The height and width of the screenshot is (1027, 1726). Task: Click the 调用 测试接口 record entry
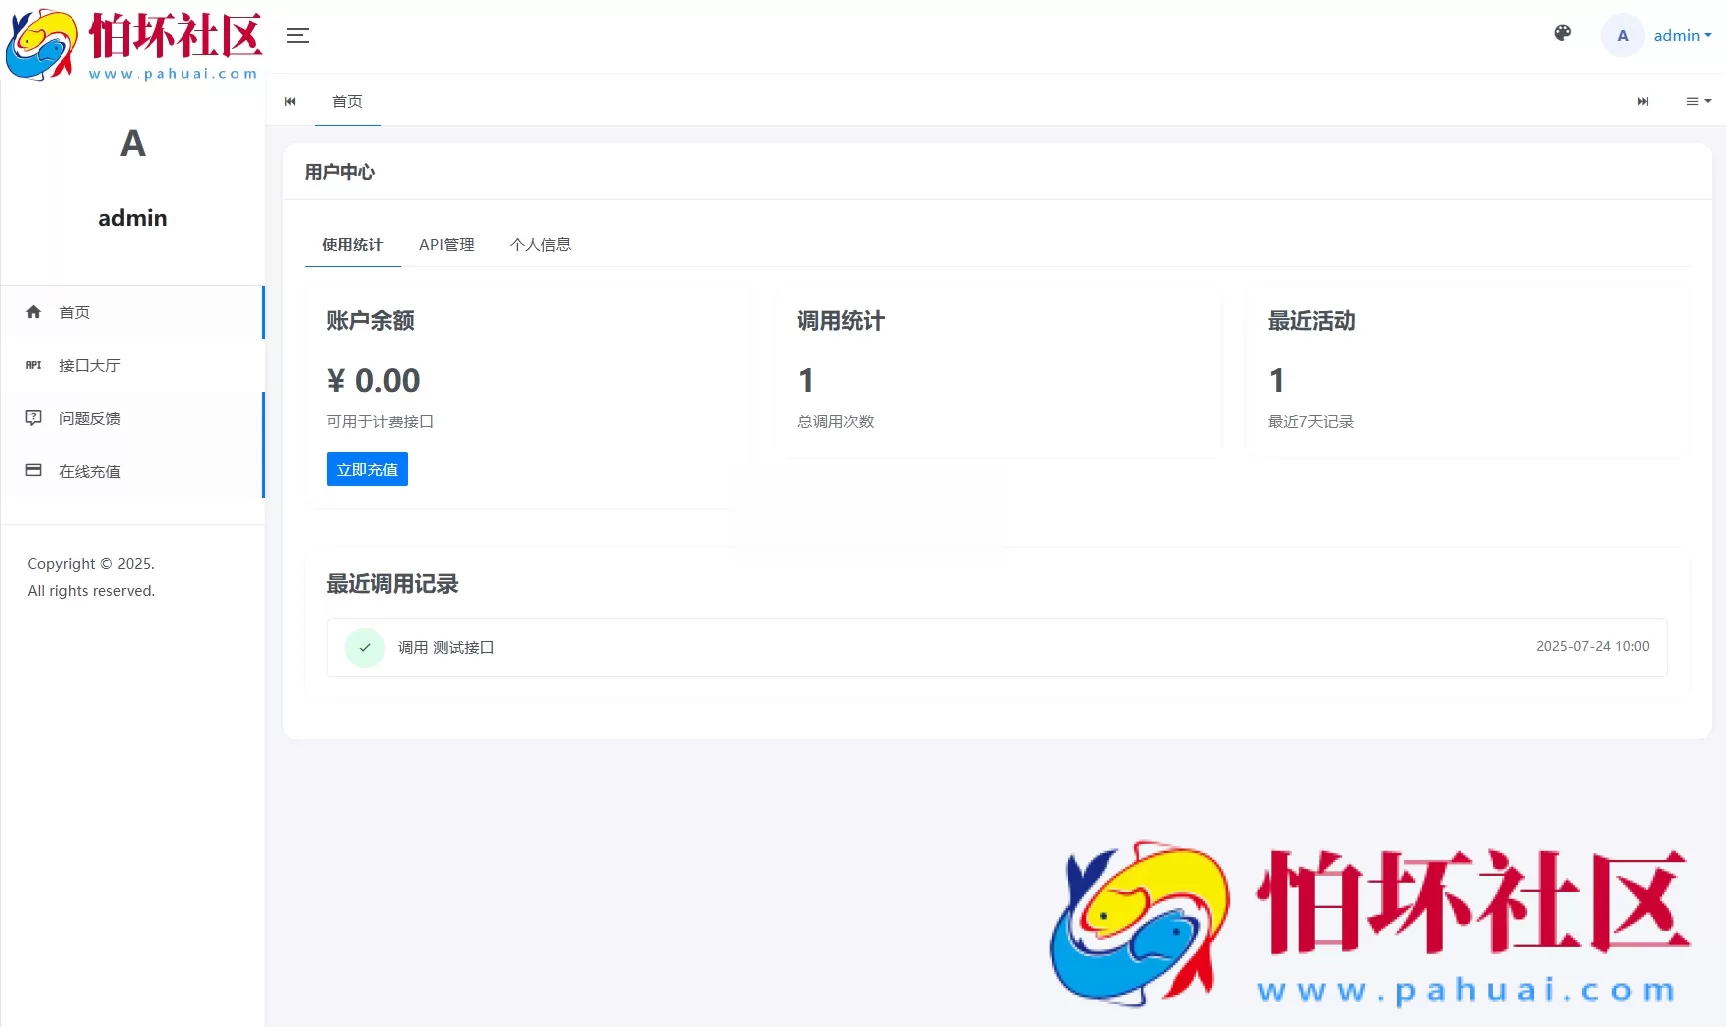[446, 647]
